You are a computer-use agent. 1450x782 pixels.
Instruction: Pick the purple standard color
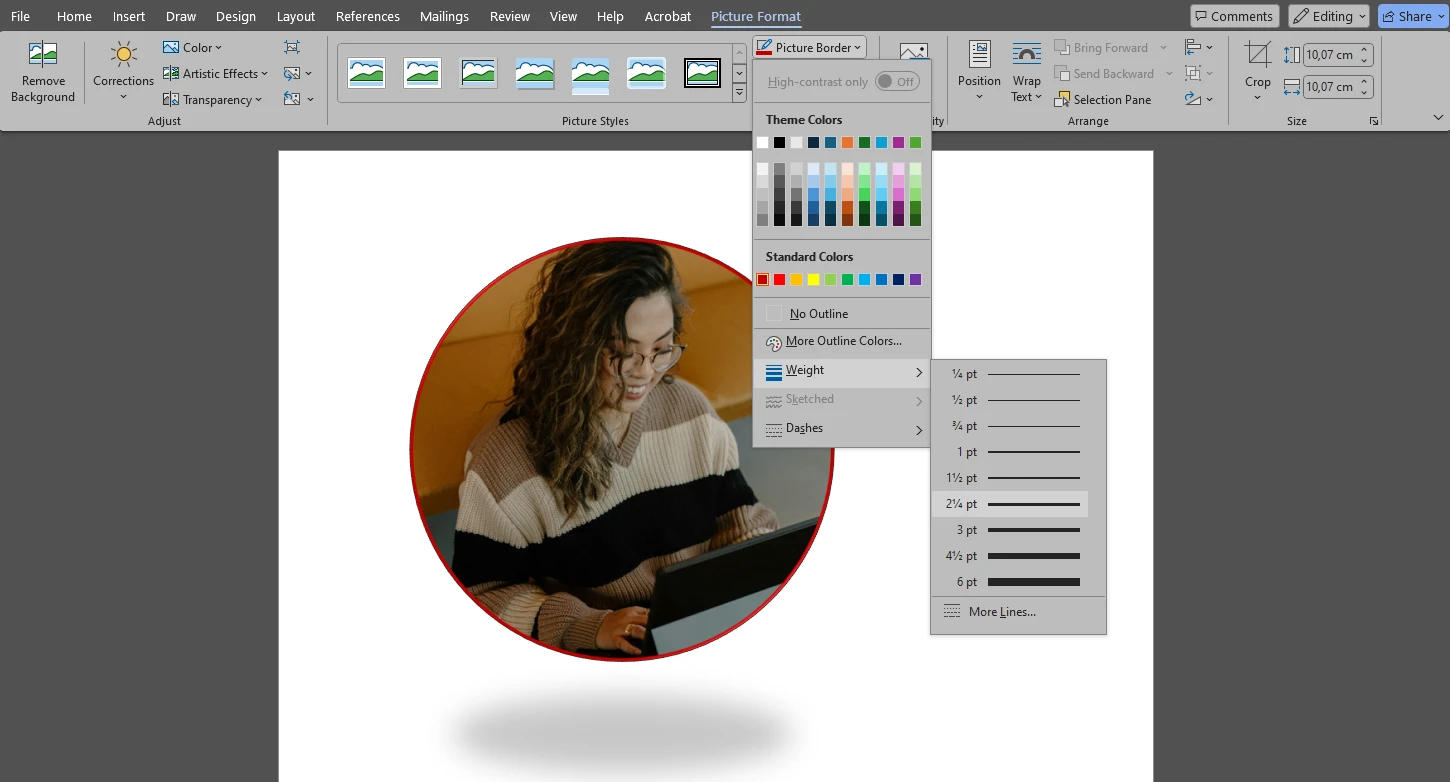pos(916,280)
